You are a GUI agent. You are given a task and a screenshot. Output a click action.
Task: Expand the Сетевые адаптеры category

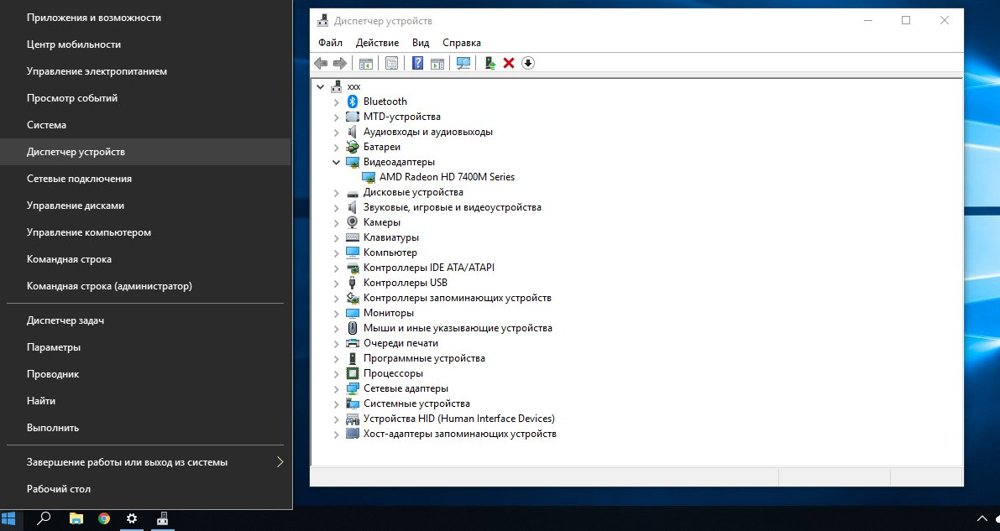pos(336,388)
